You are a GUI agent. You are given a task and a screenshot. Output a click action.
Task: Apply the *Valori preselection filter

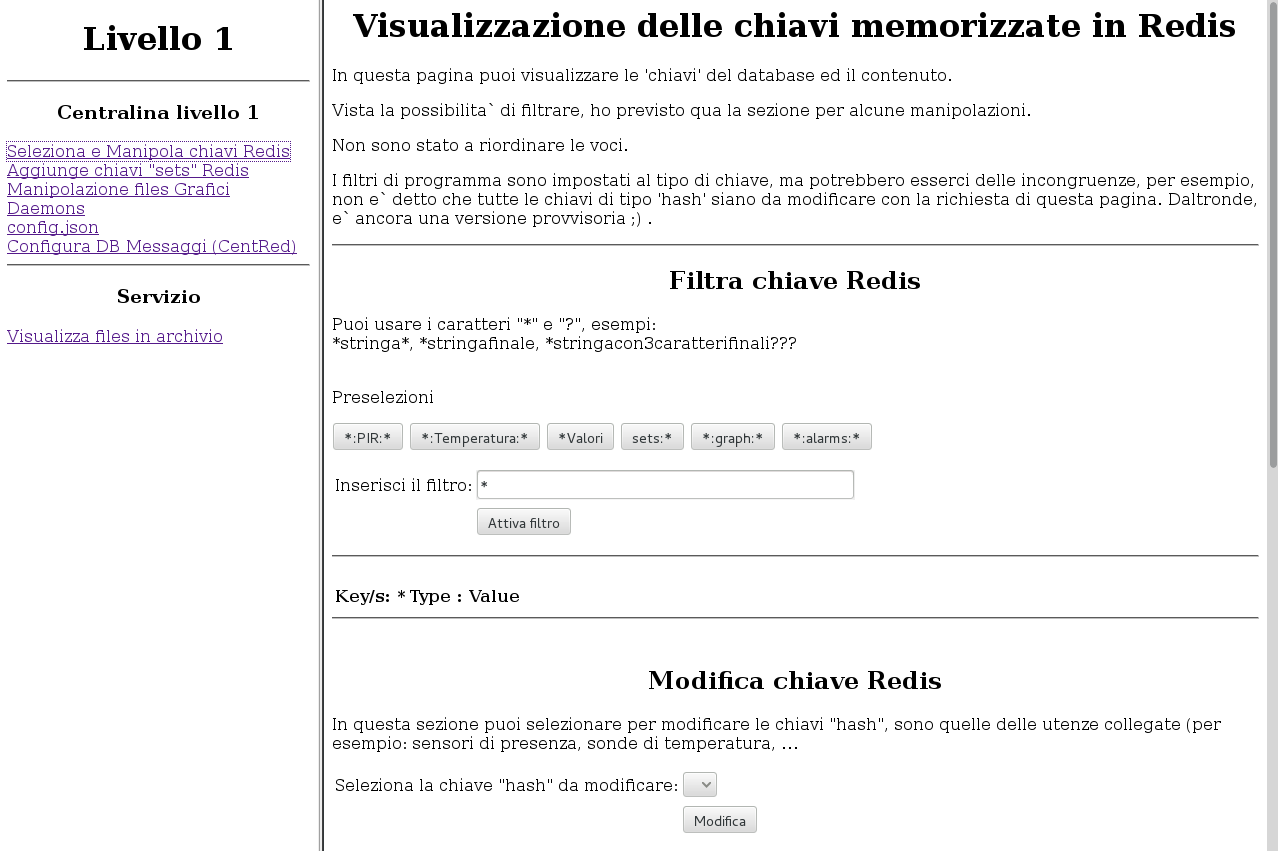(x=581, y=437)
